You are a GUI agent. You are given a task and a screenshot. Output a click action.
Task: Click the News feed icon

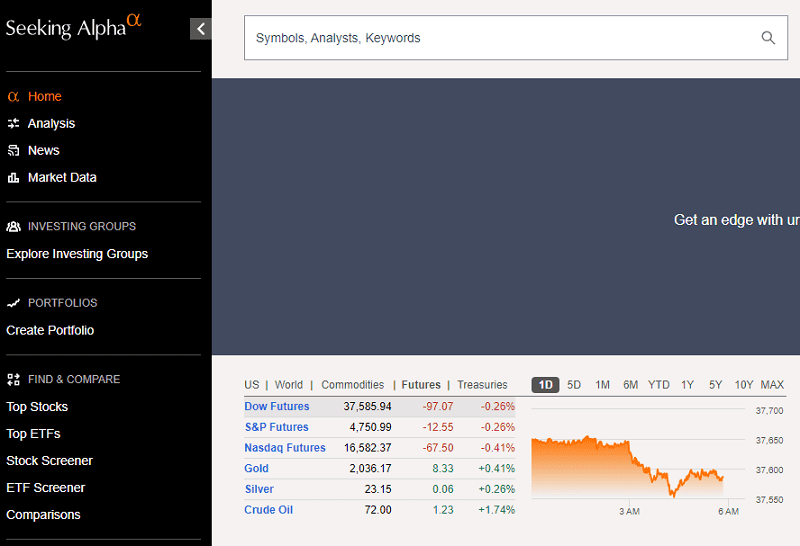(14, 151)
